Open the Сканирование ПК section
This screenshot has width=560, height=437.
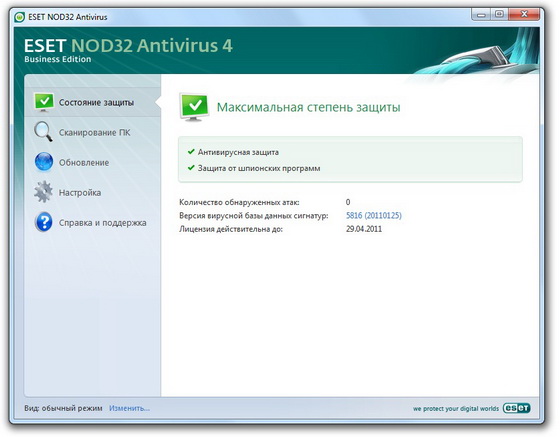pos(92,132)
